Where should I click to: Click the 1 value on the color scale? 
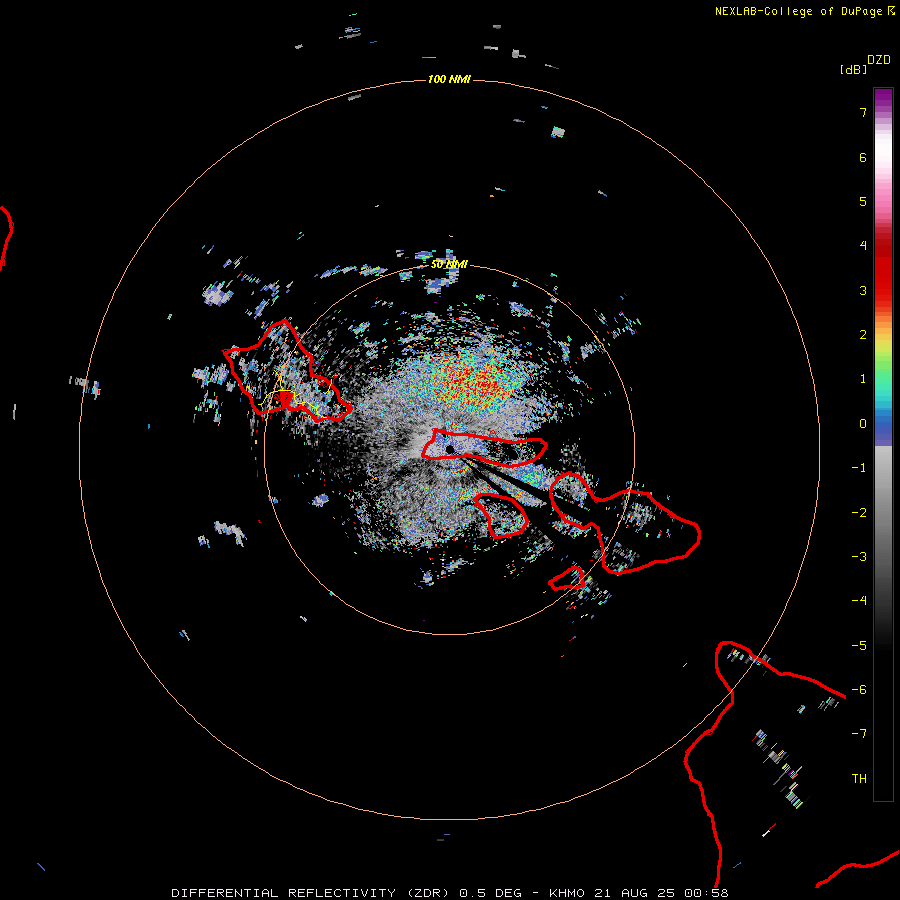point(863,379)
